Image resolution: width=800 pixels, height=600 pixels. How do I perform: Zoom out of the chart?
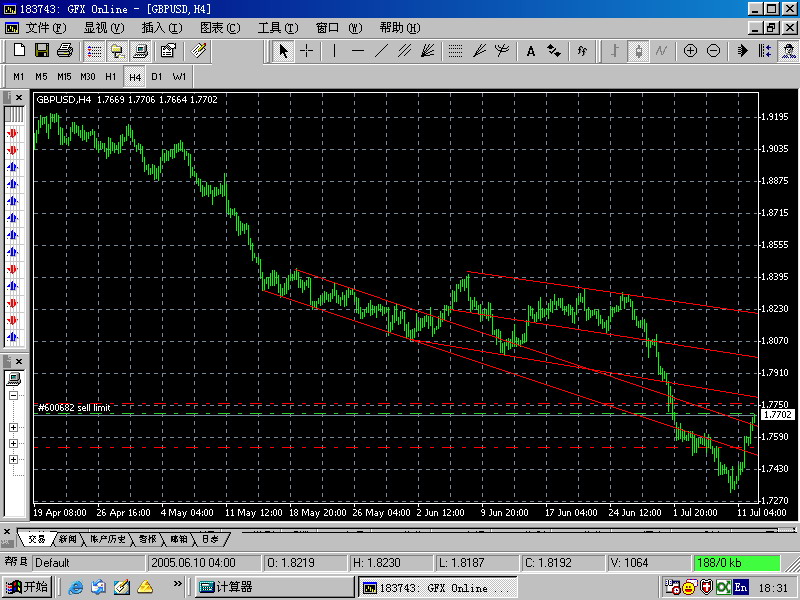click(713, 50)
